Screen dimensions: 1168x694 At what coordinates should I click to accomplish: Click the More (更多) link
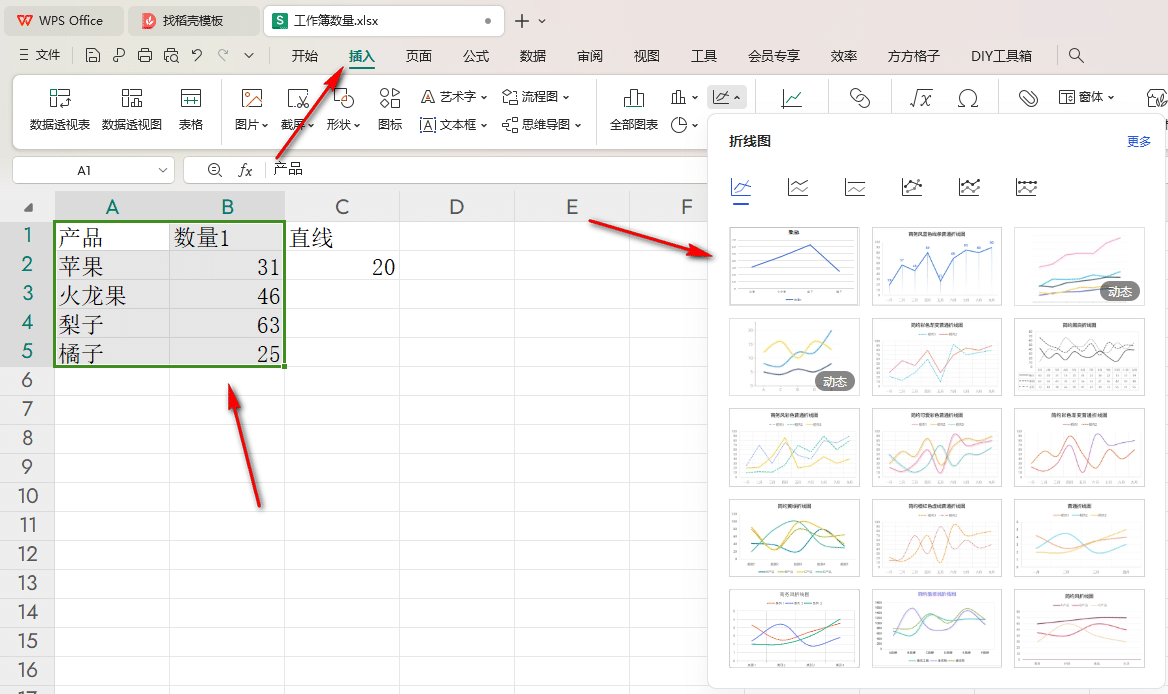[x=1139, y=141]
